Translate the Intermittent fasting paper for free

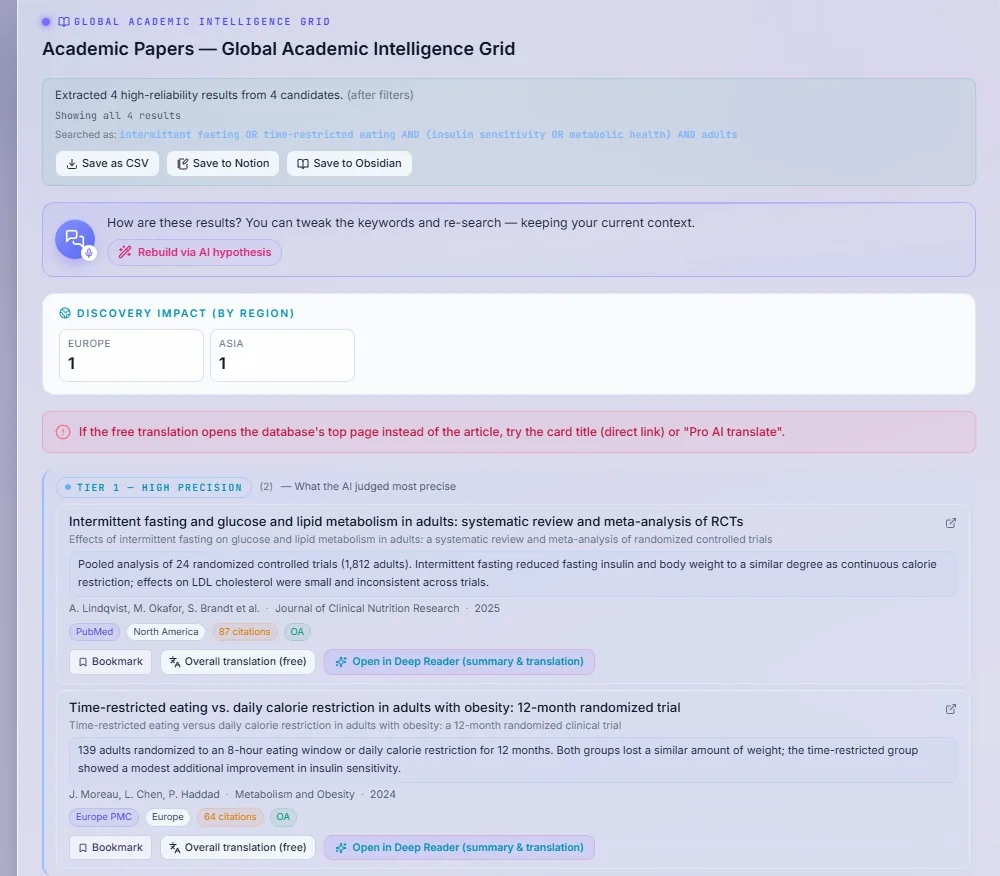[x=237, y=662]
